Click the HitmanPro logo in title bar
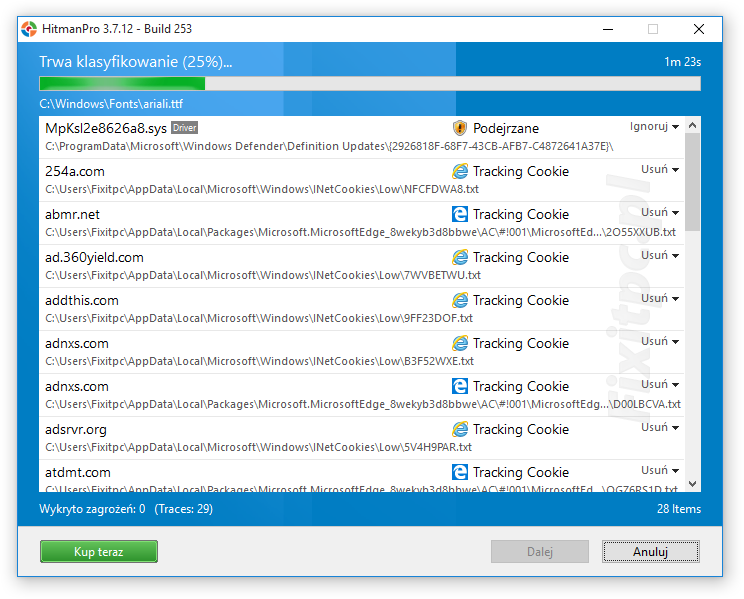This screenshot has width=744, height=599. coord(29,29)
